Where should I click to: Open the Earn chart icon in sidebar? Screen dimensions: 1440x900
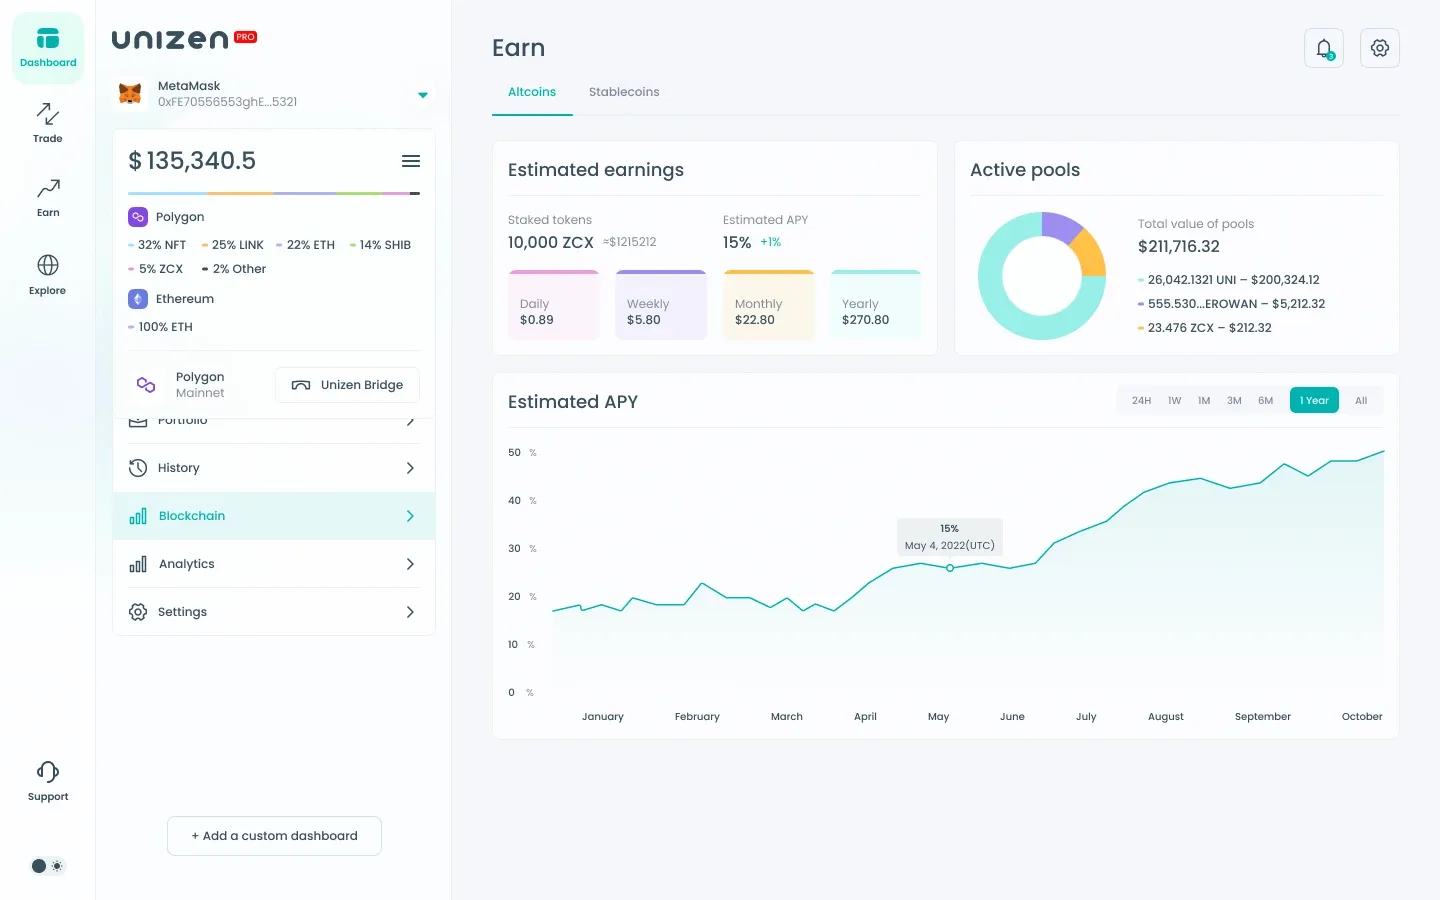(x=48, y=188)
